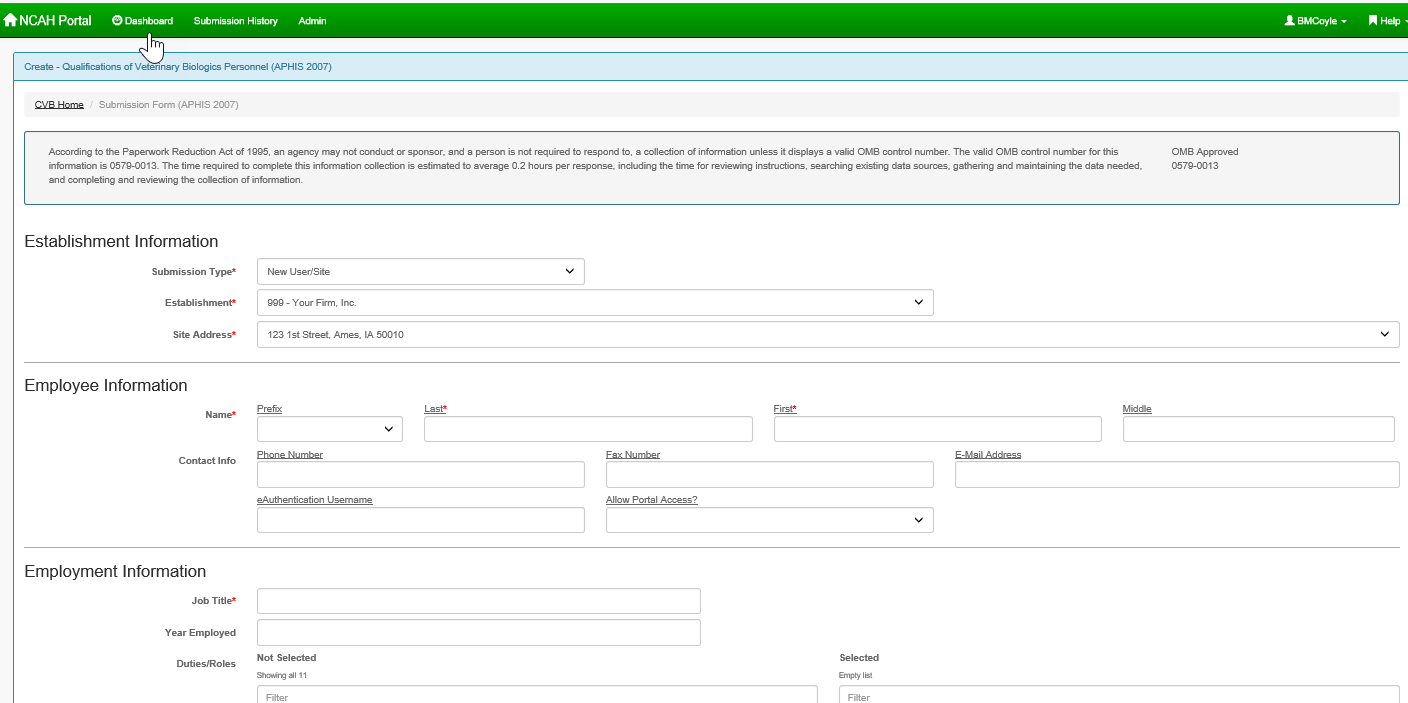Choose a name Prefix from dropdown
Image resolution: width=1408 pixels, height=703 pixels.
pyautogui.click(x=329, y=429)
